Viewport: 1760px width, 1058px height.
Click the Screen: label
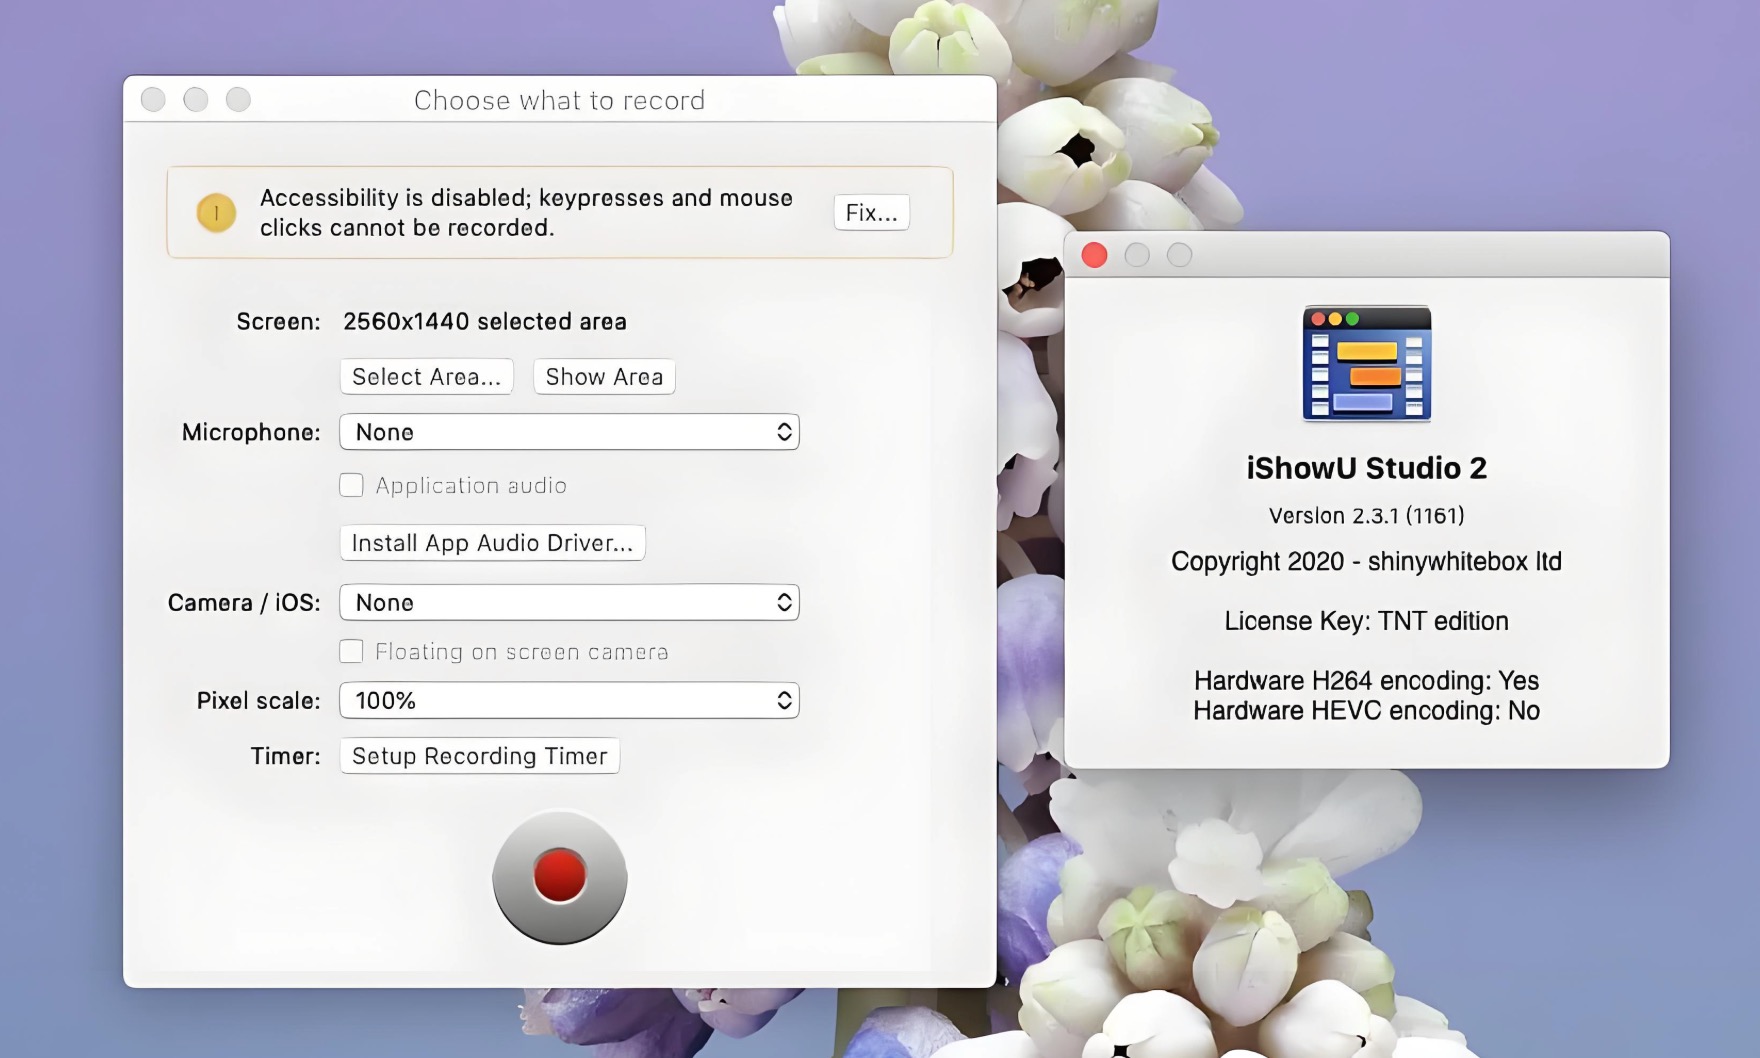(278, 321)
